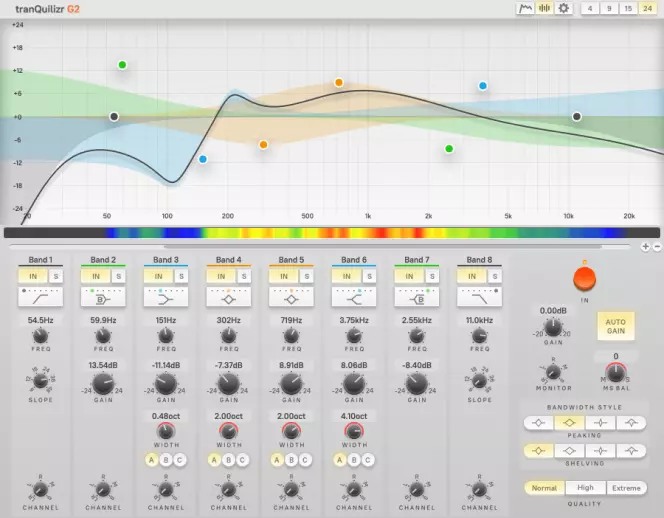Image resolution: width=664 pixels, height=518 pixels.
Task: Select width curve B for Band 4
Action: 228,460
